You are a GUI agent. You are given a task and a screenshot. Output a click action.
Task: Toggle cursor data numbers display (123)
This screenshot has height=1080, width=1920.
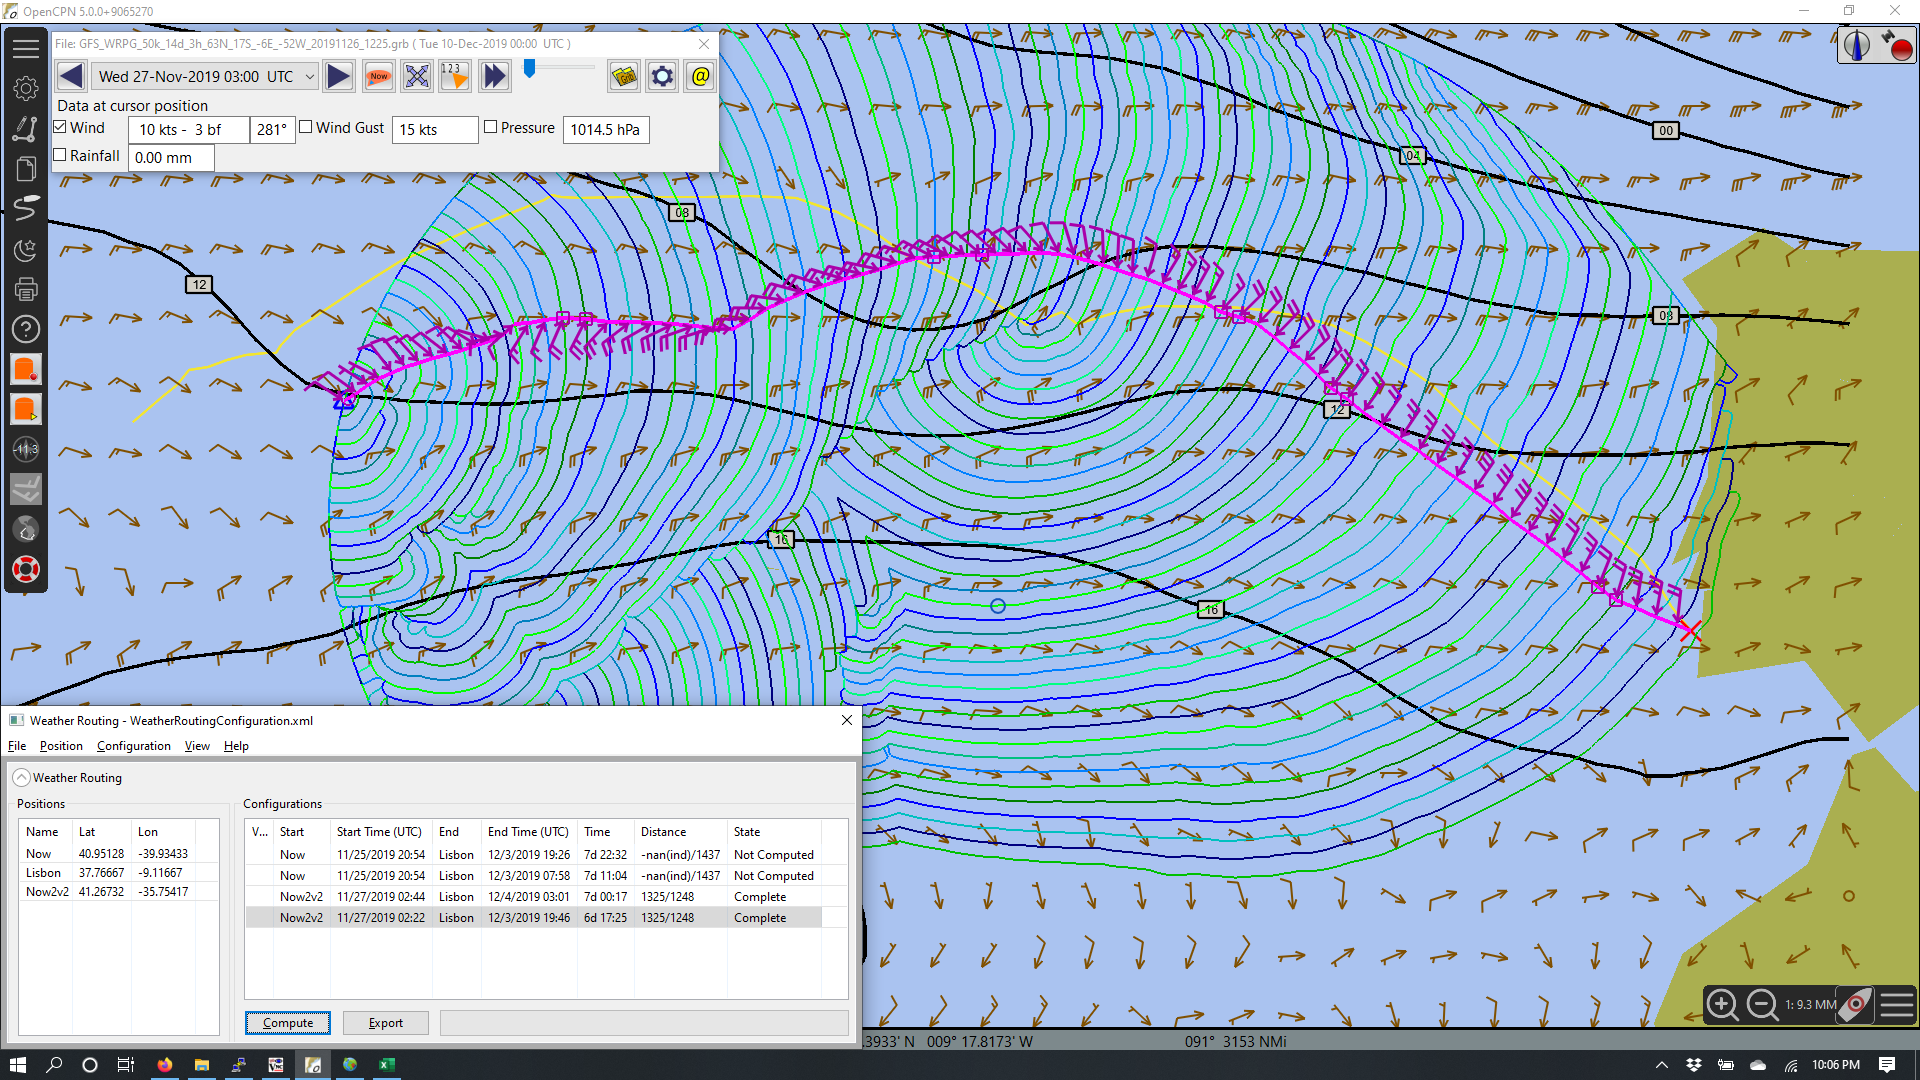point(455,76)
